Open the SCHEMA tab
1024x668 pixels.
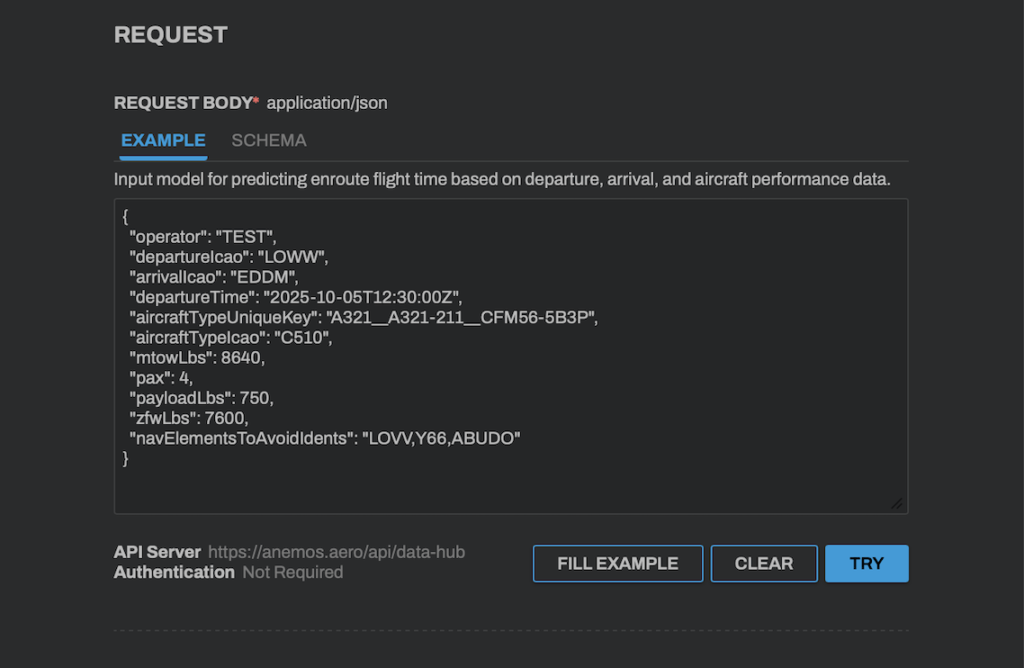(269, 141)
